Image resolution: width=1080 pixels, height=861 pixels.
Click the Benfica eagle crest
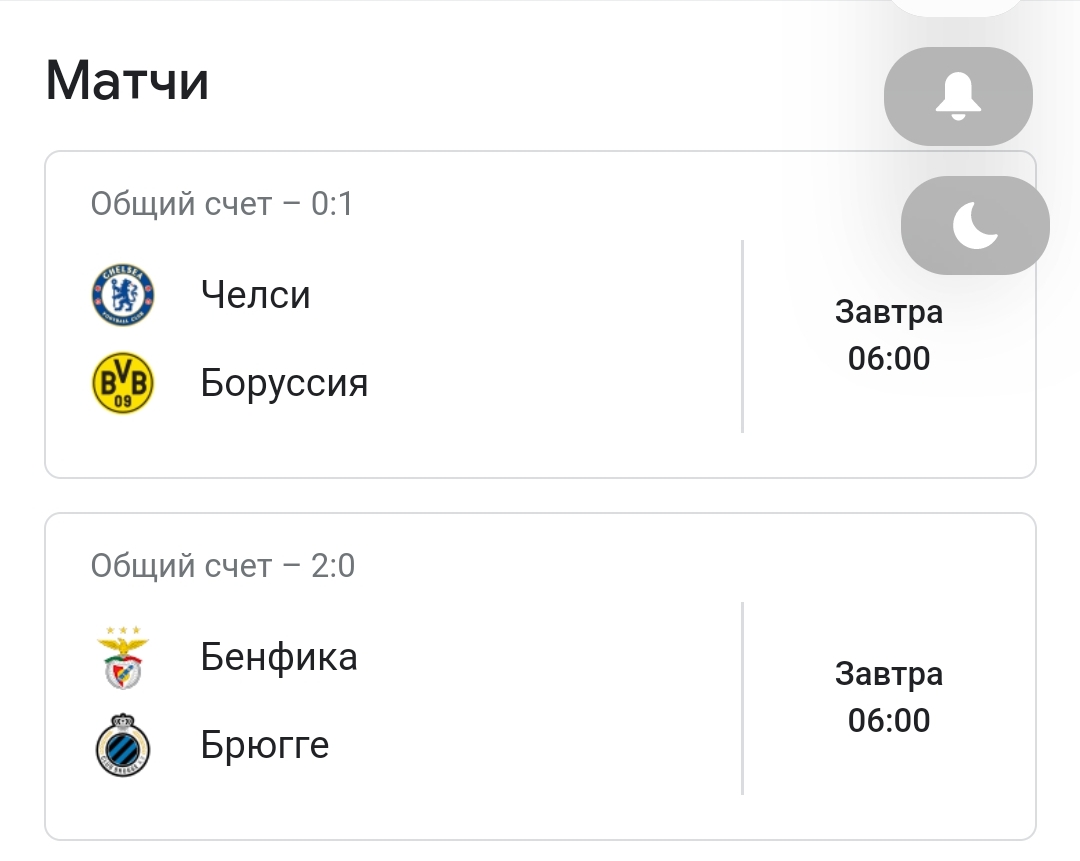click(123, 657)
